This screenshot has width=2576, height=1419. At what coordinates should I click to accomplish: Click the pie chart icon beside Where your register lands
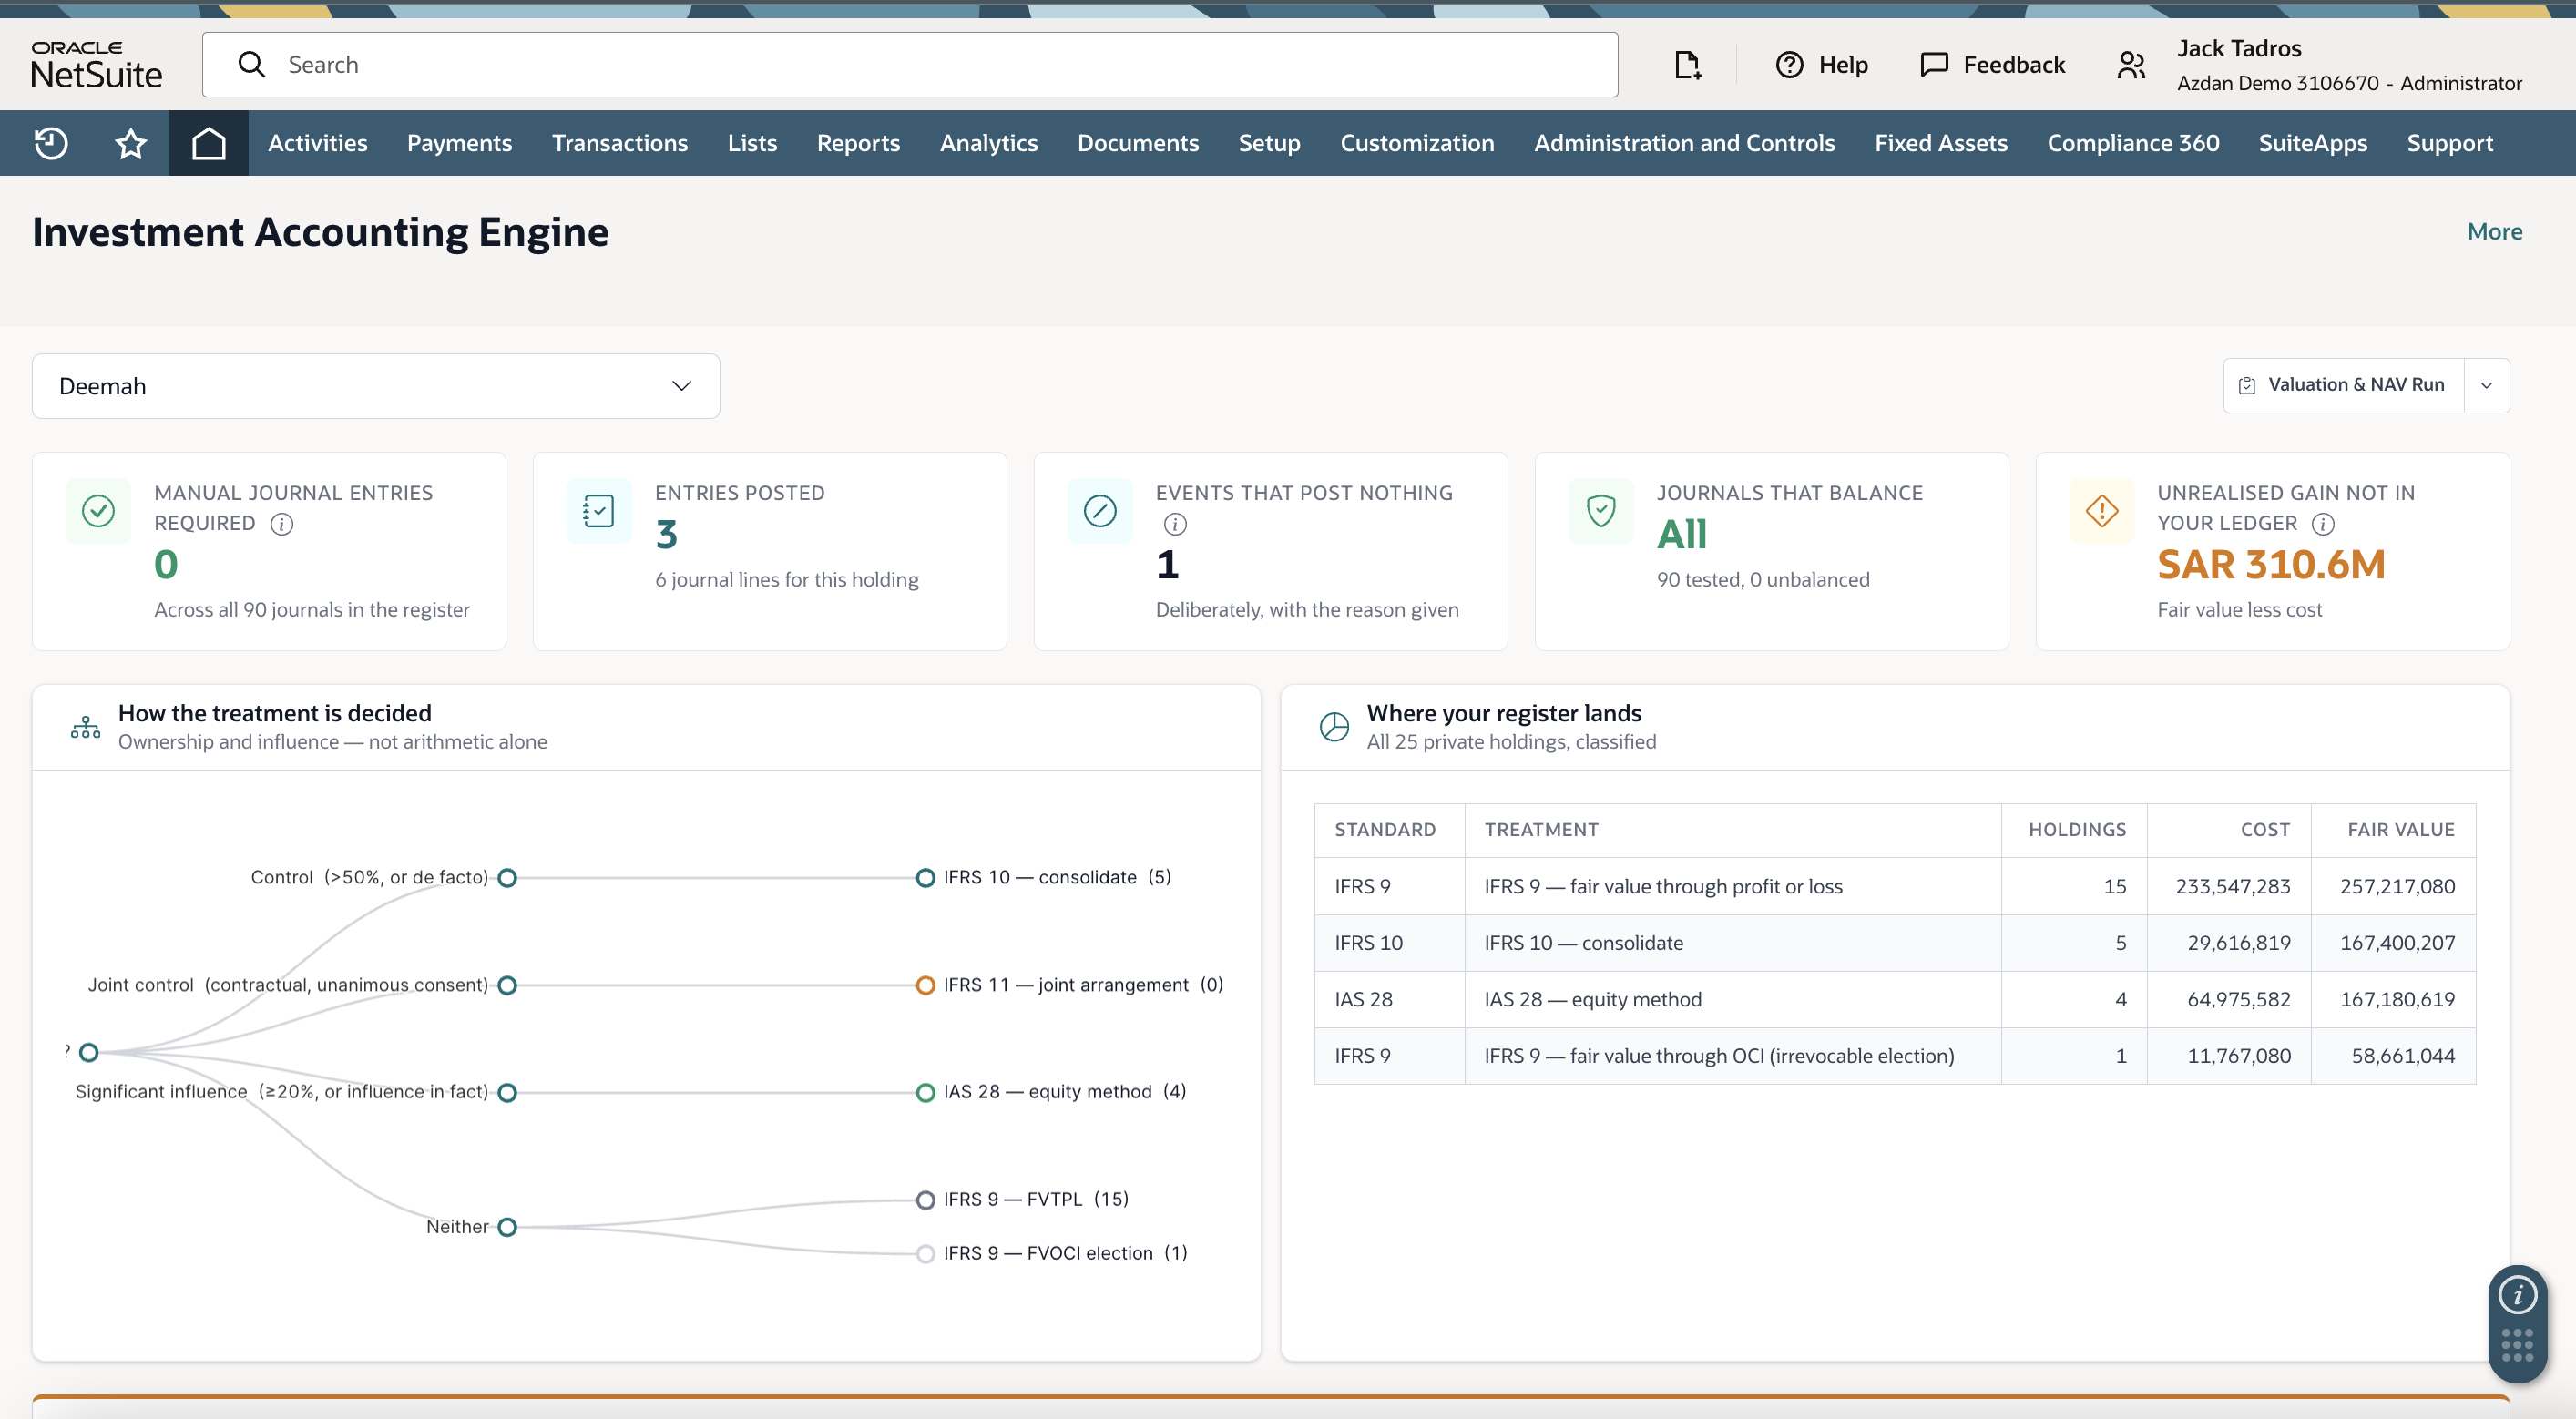pos(1334,727)
